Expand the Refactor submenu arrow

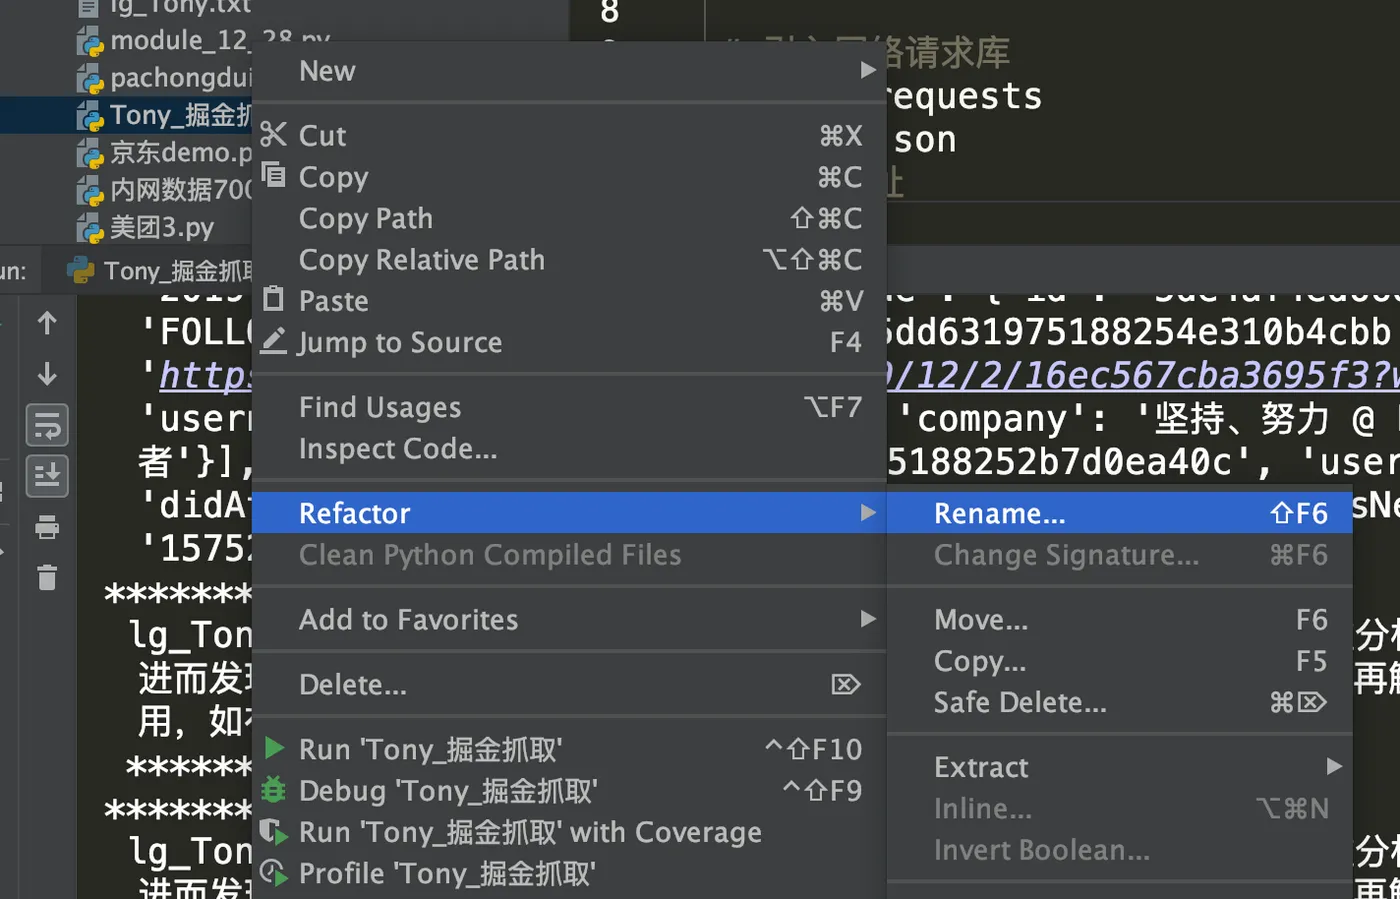868,512
